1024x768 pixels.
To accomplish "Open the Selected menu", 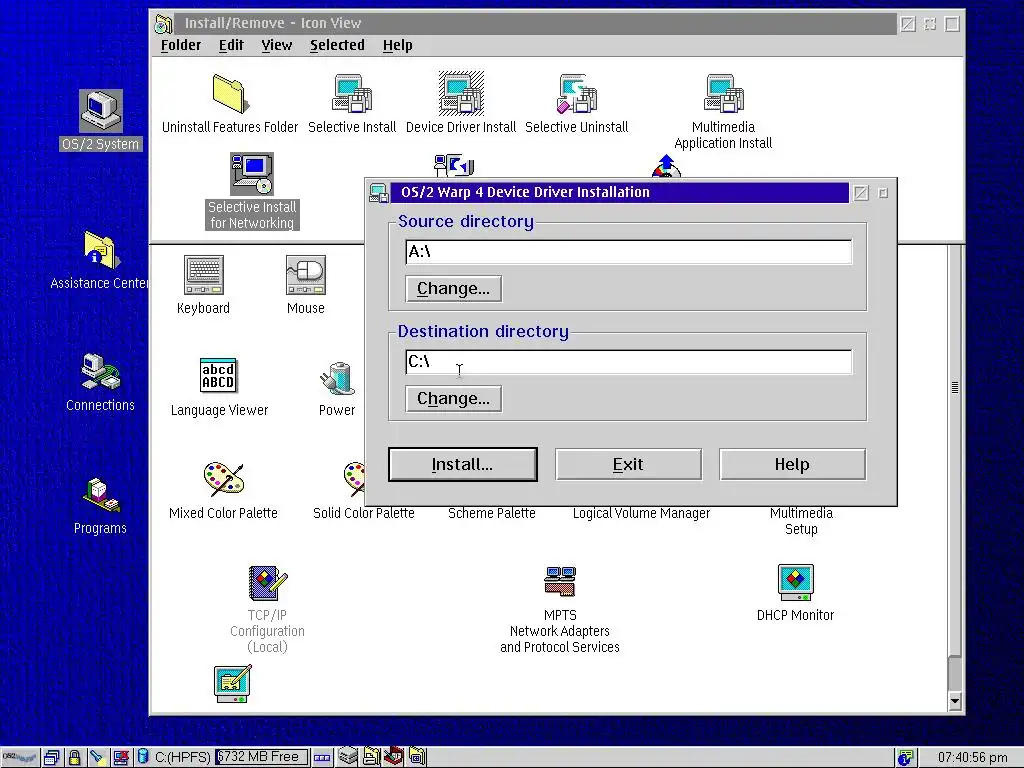I will [x=337, y=45].
